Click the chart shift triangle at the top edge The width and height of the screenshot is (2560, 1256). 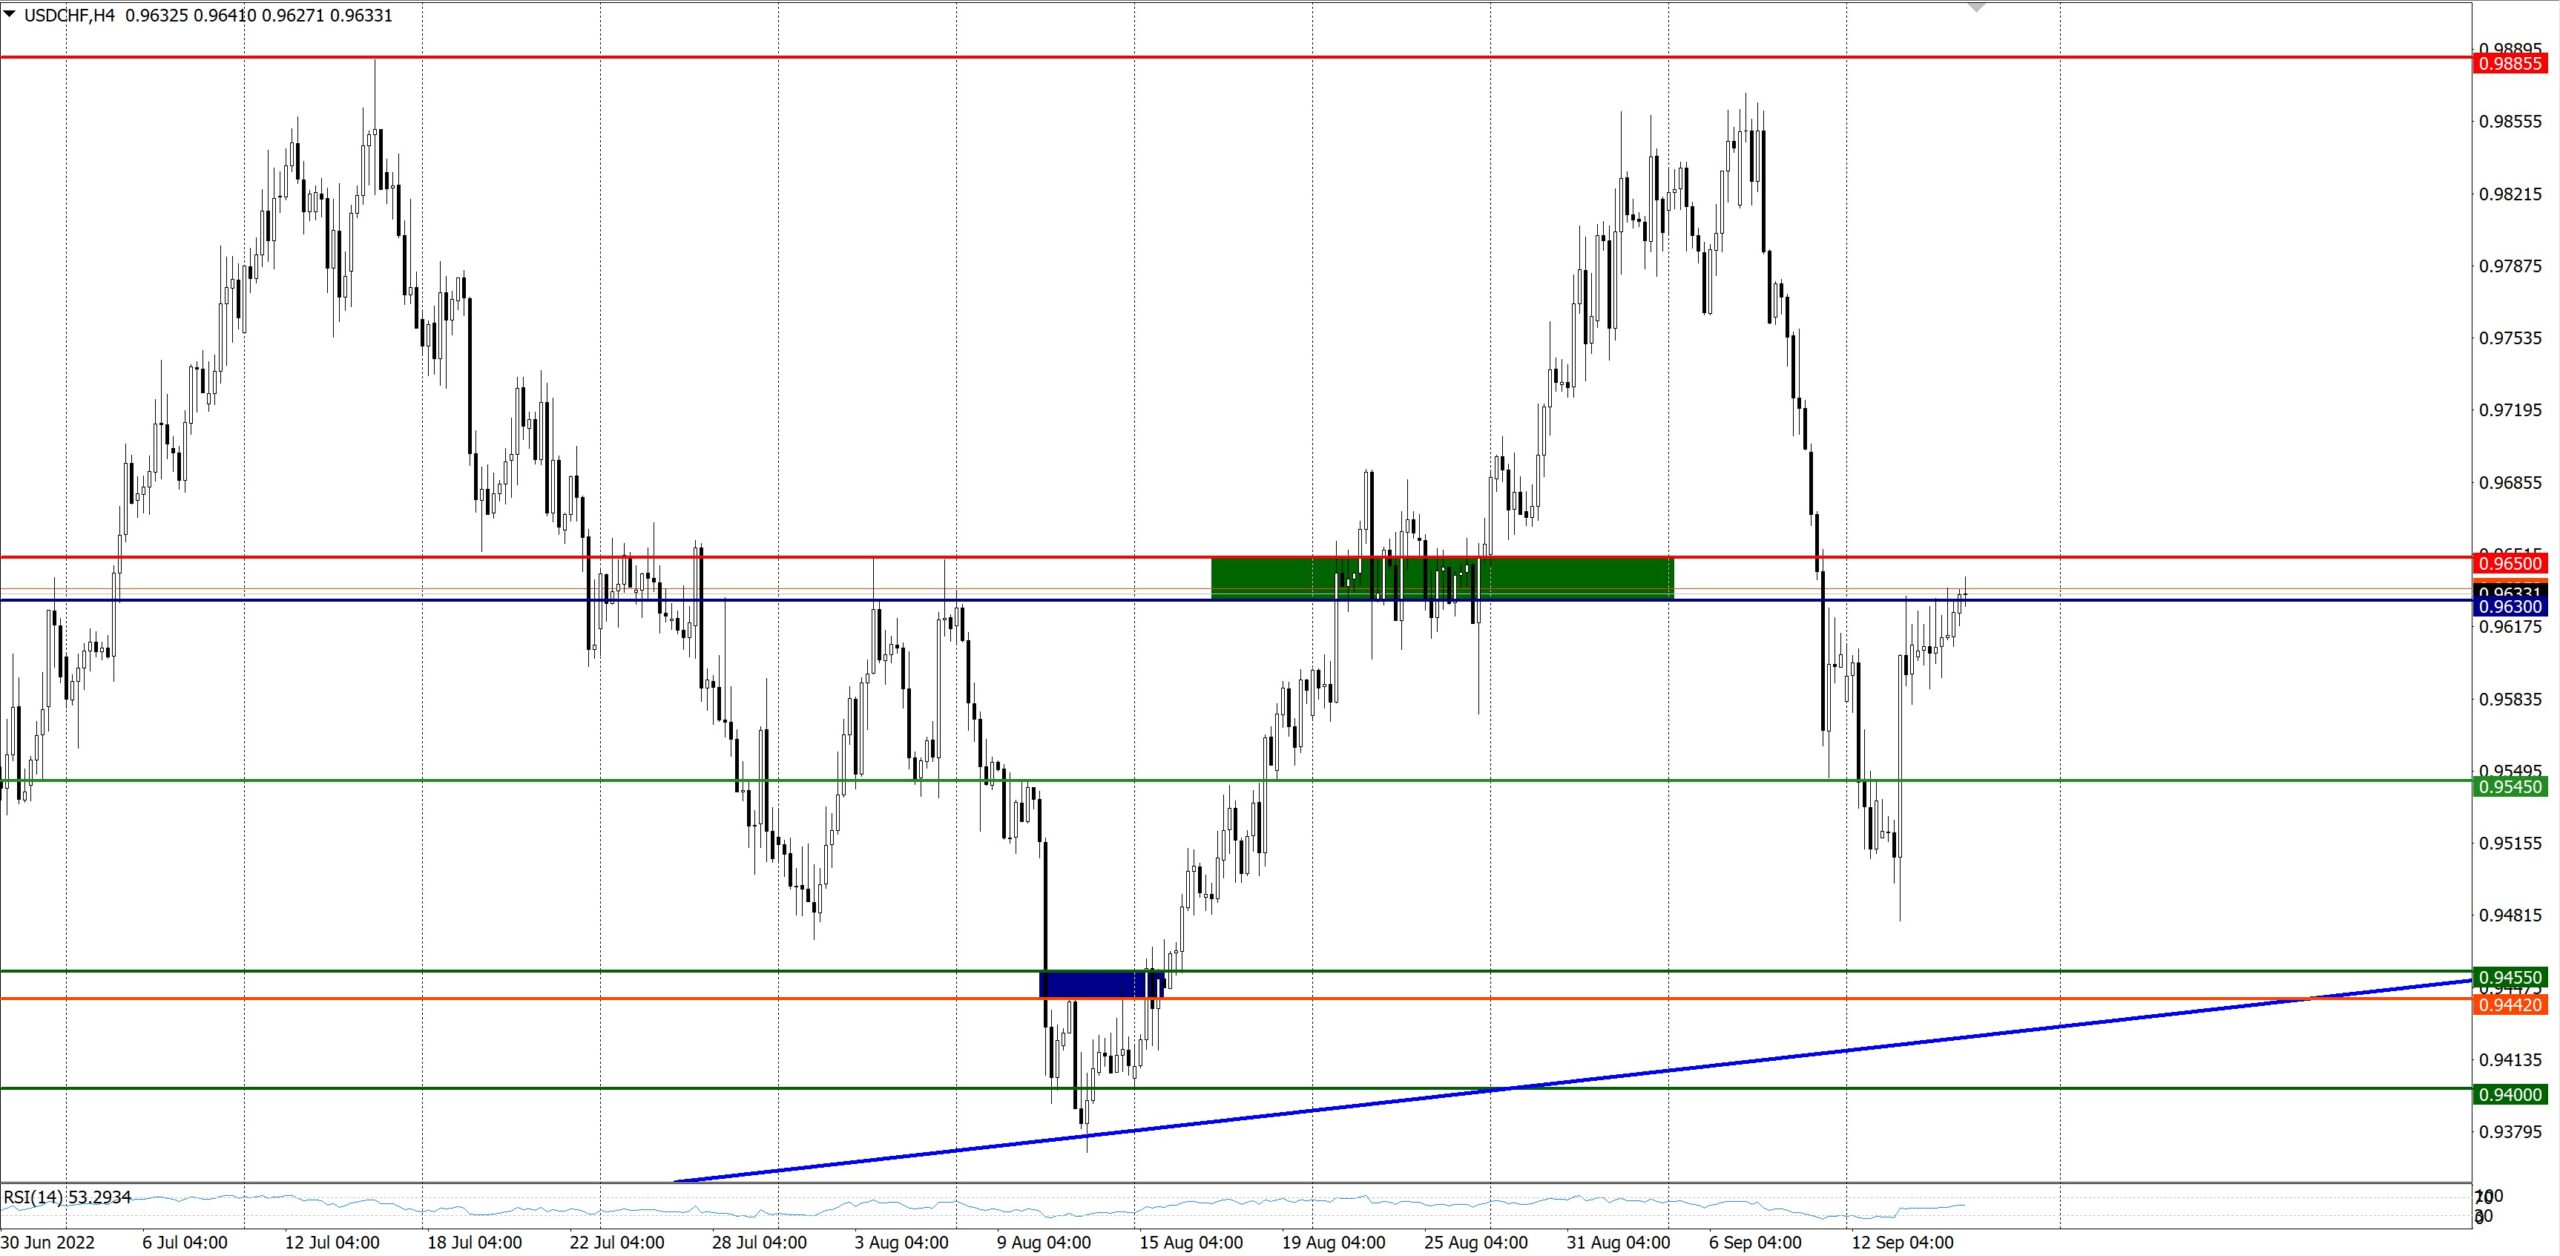tap(1976, 7)
